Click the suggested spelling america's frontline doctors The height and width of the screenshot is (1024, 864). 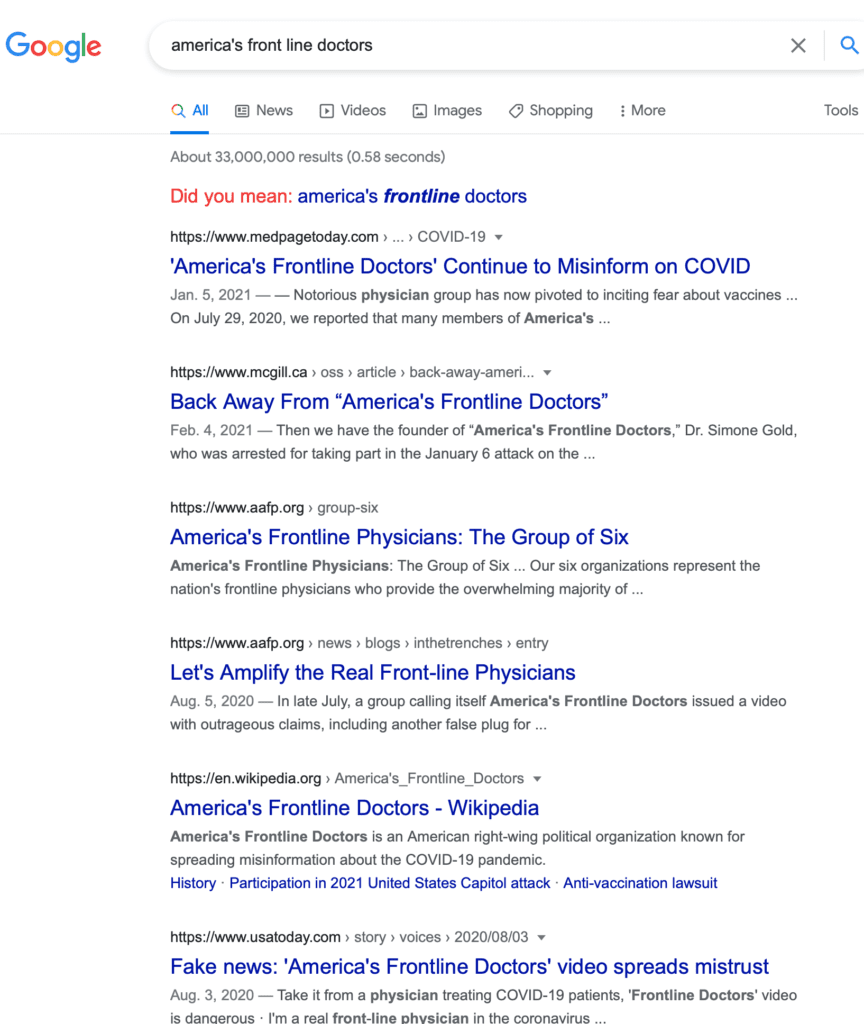coord(412,196)
